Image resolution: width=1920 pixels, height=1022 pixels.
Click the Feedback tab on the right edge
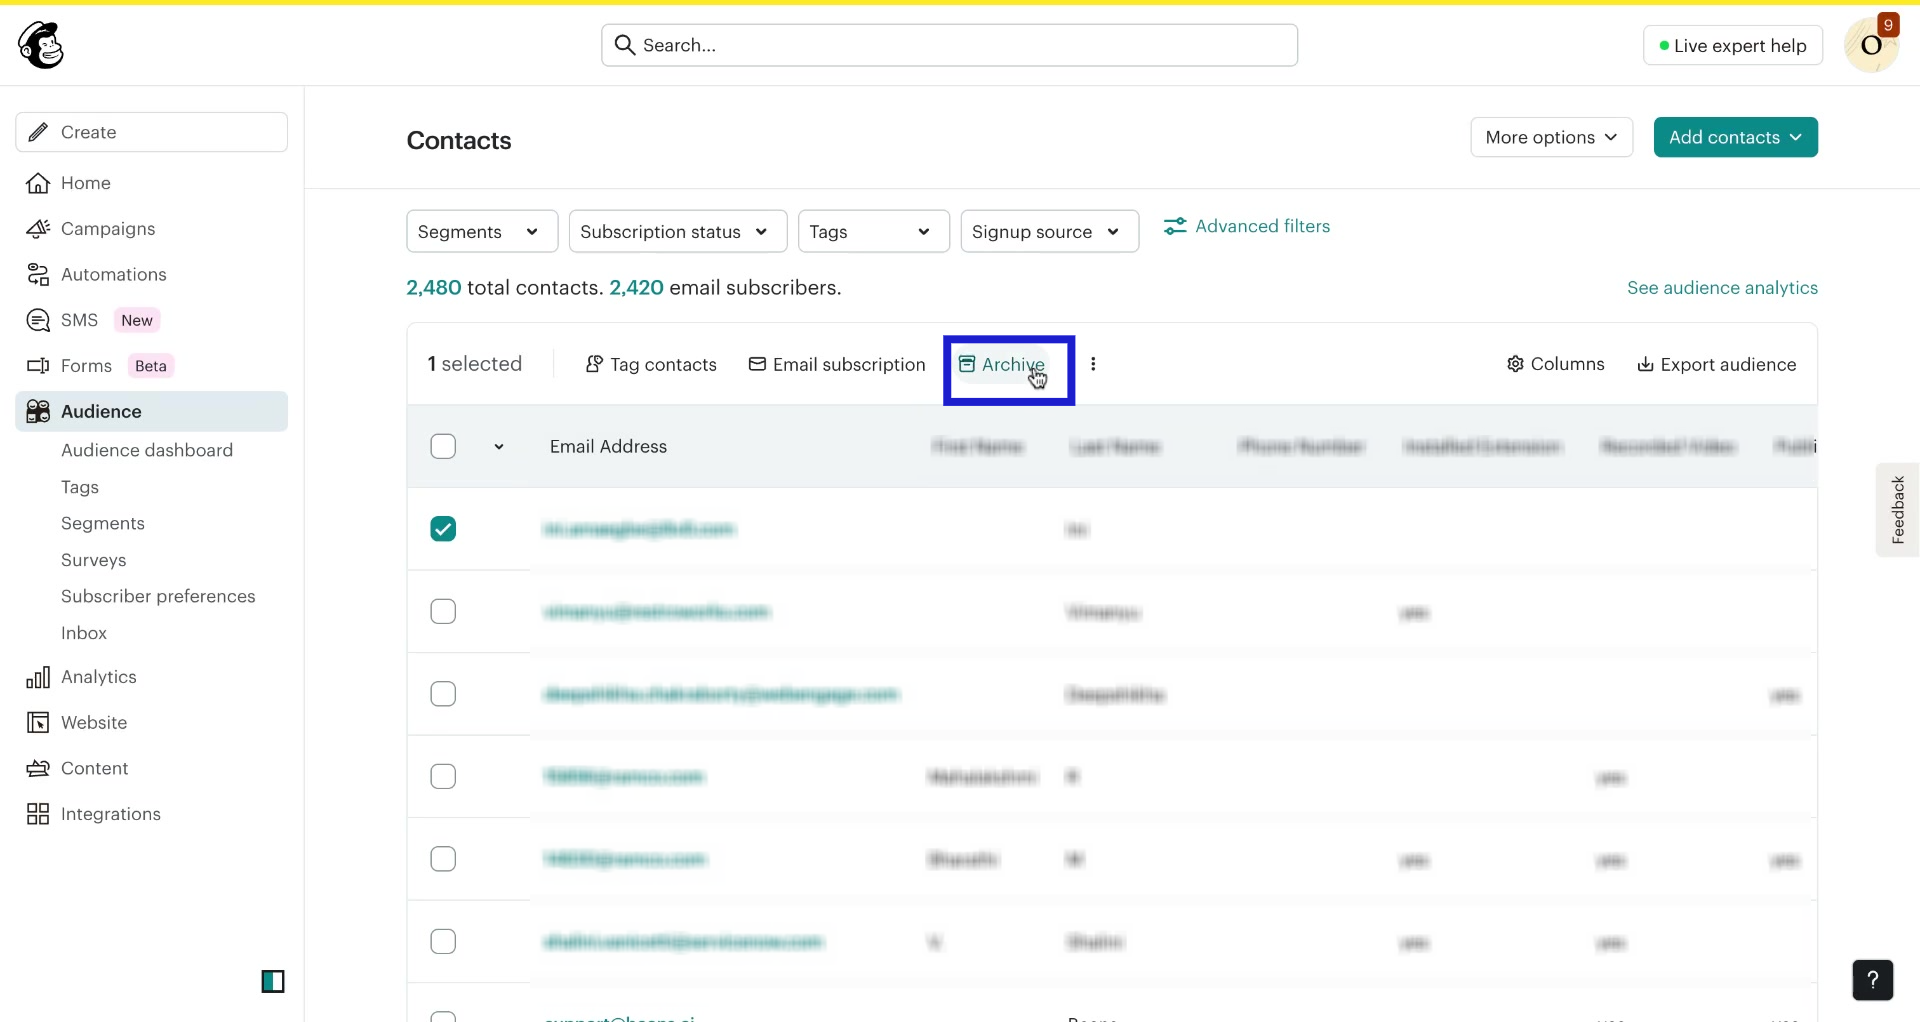pos(1898,509)
